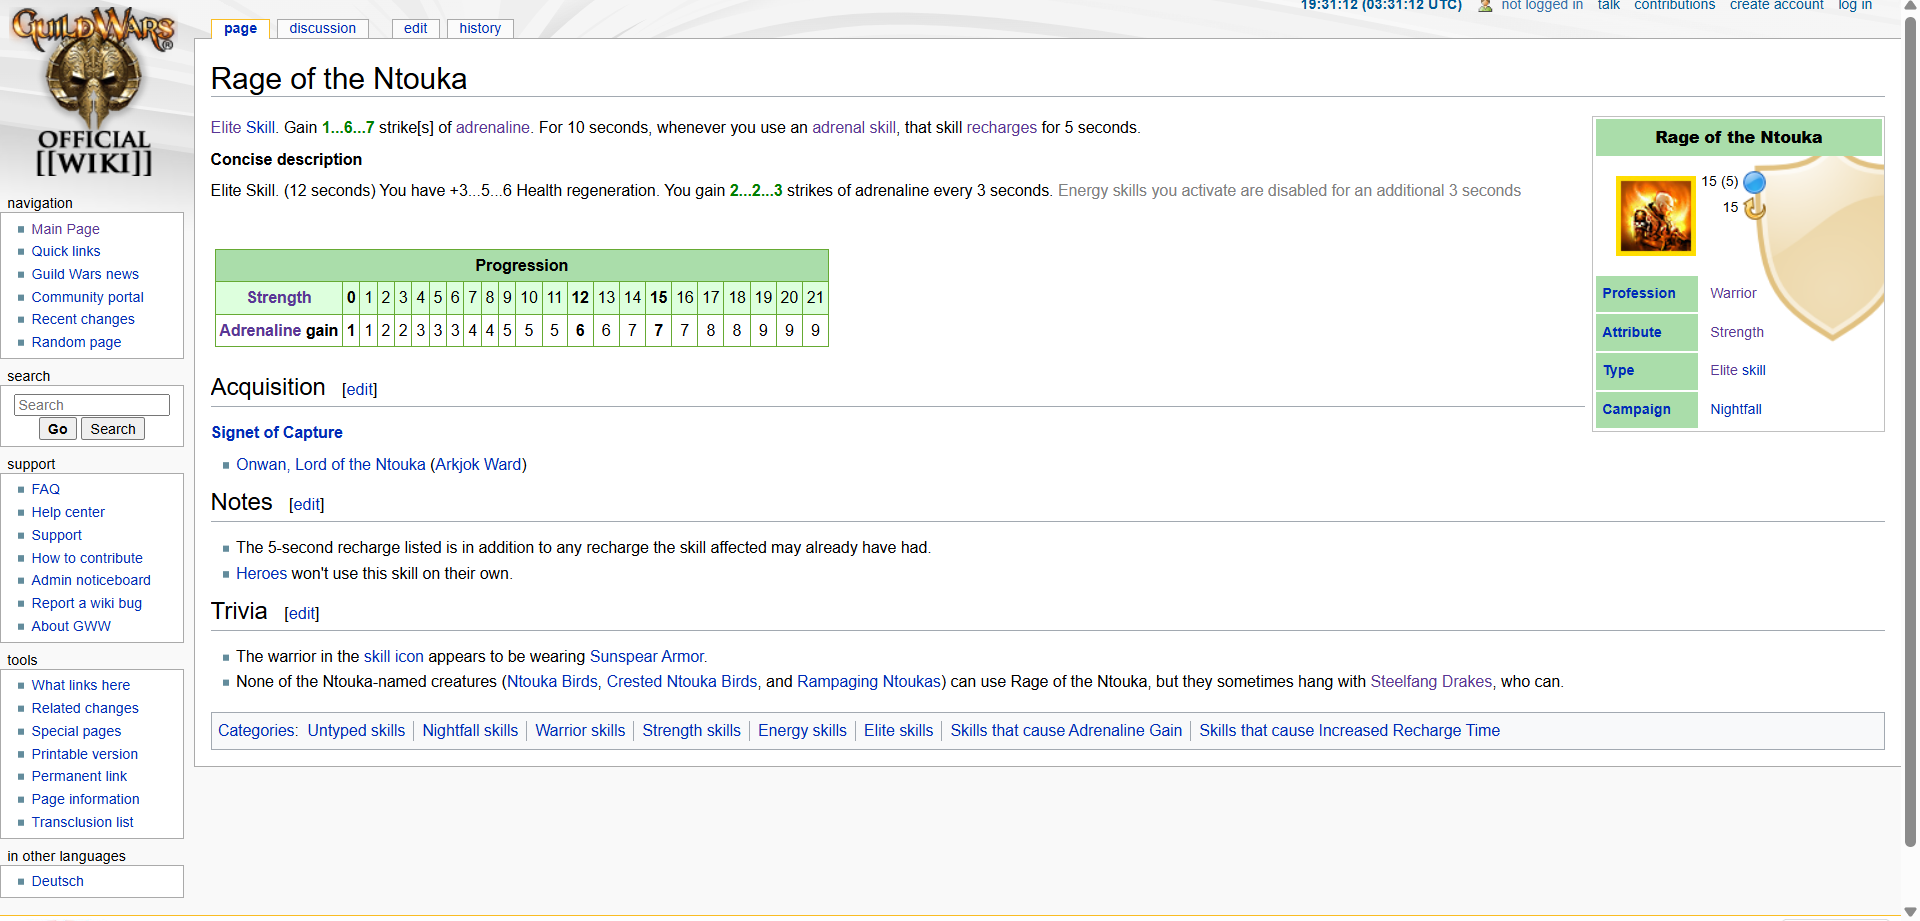Open What links here

[x=81, y=685]
